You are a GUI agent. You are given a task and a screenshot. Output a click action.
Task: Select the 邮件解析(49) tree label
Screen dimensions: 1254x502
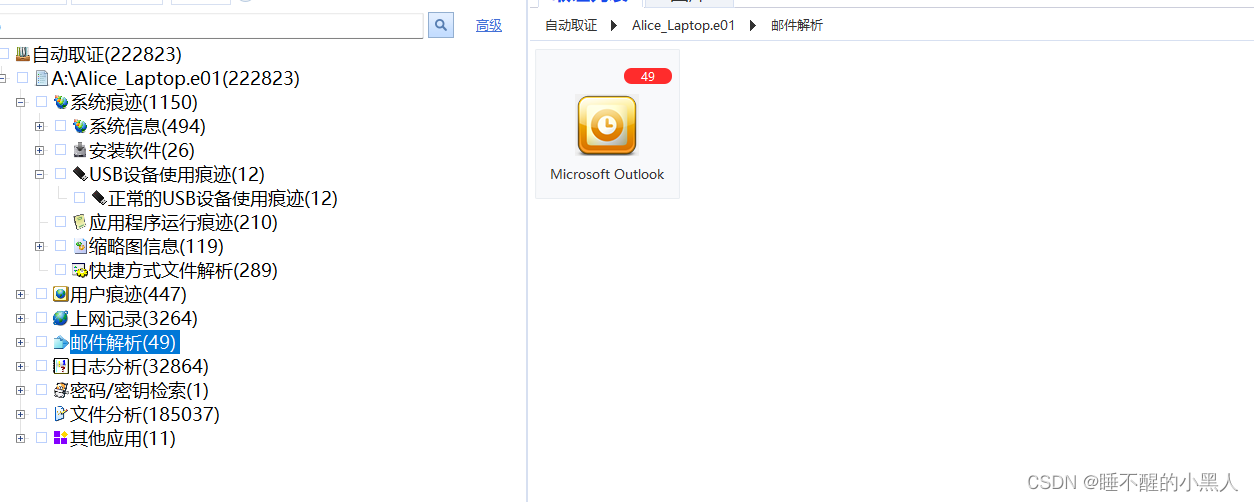pyautogui.click(x=123, y=342)
